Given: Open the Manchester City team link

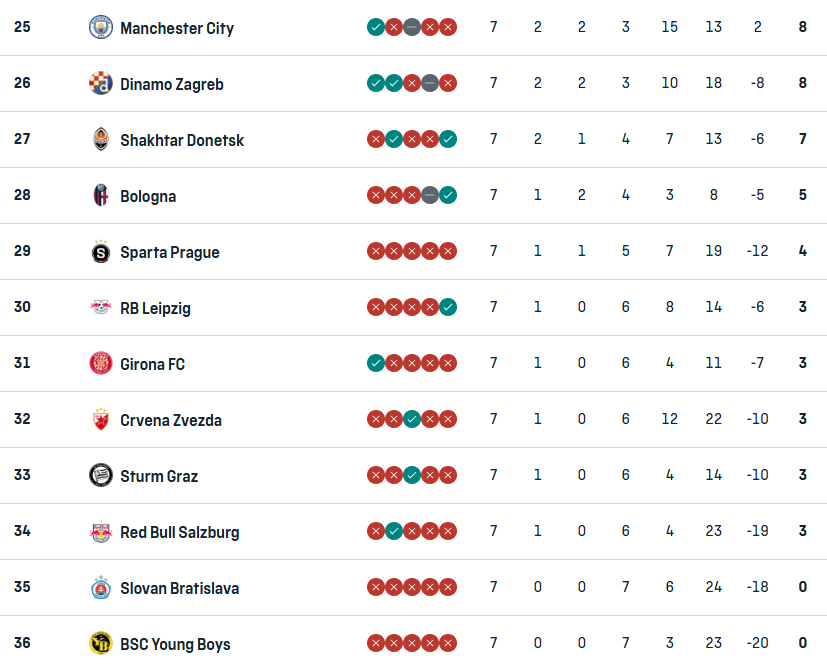Looking at the screenshot, I should click(177, 28).
